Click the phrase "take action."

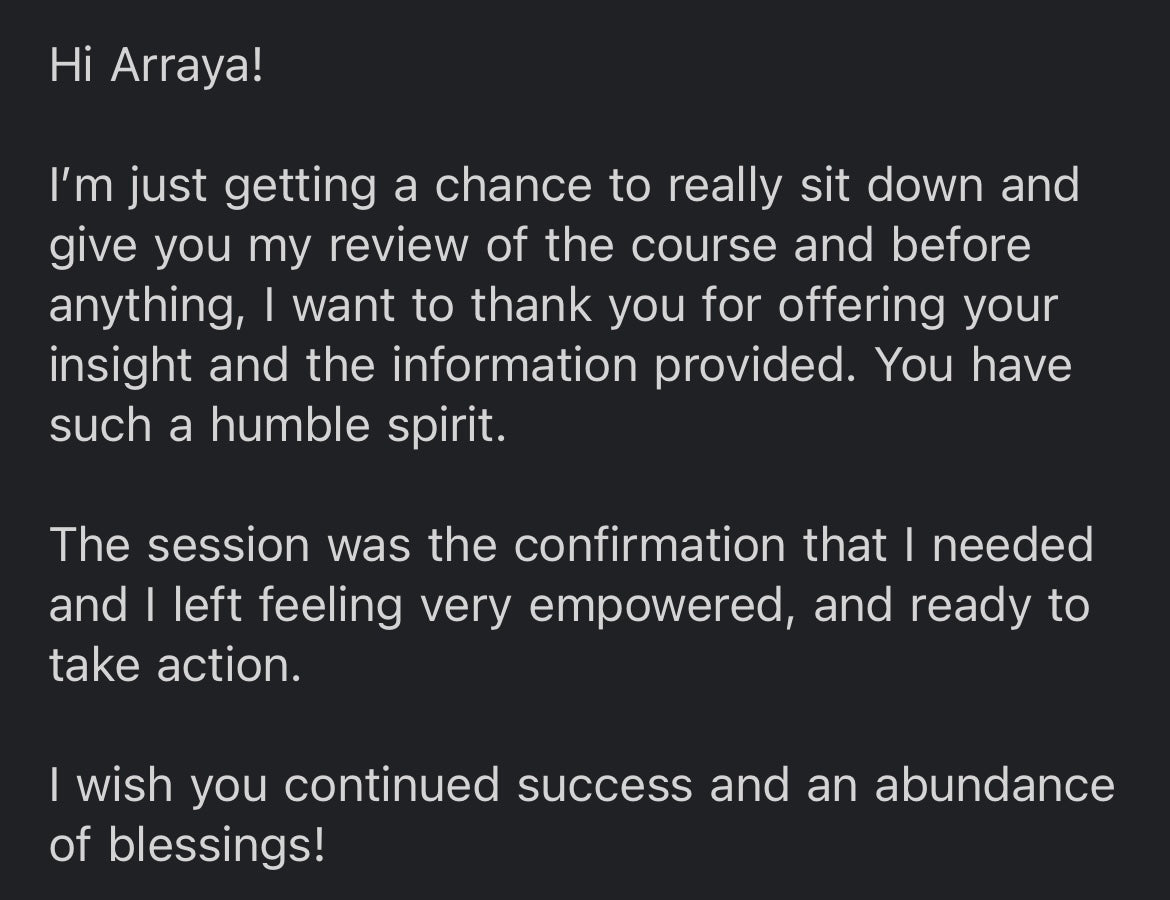[175, 666]
